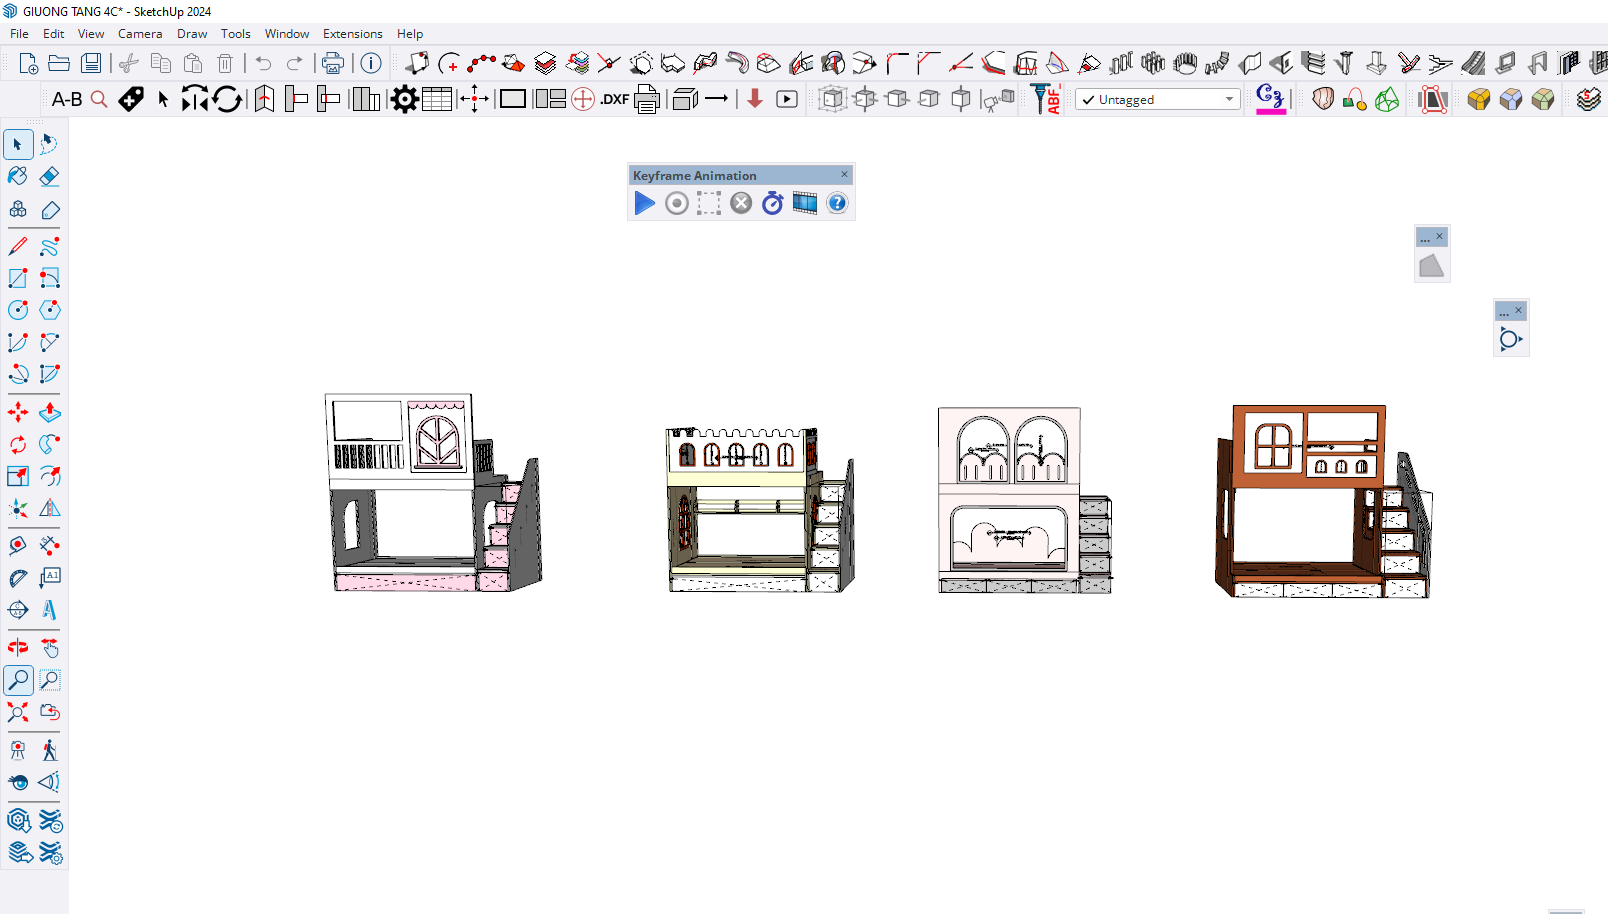Close the Keyframe Animation panel
Screen dimensions: 1608x914
[844, 175]
